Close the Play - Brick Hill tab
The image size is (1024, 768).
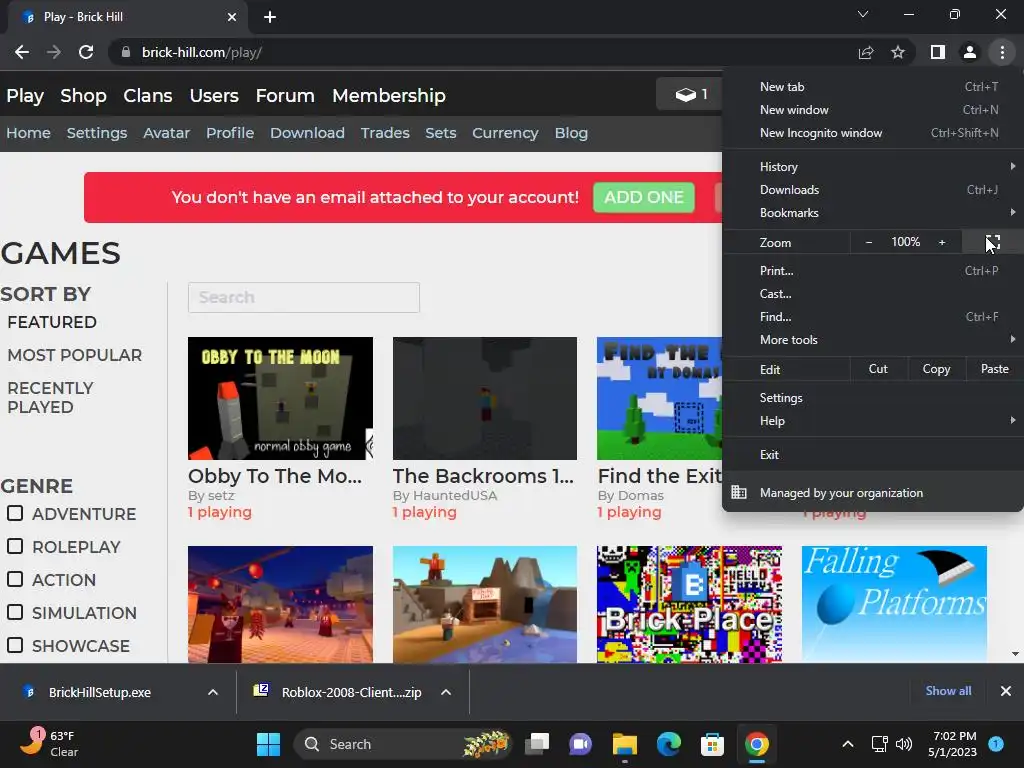232,17
